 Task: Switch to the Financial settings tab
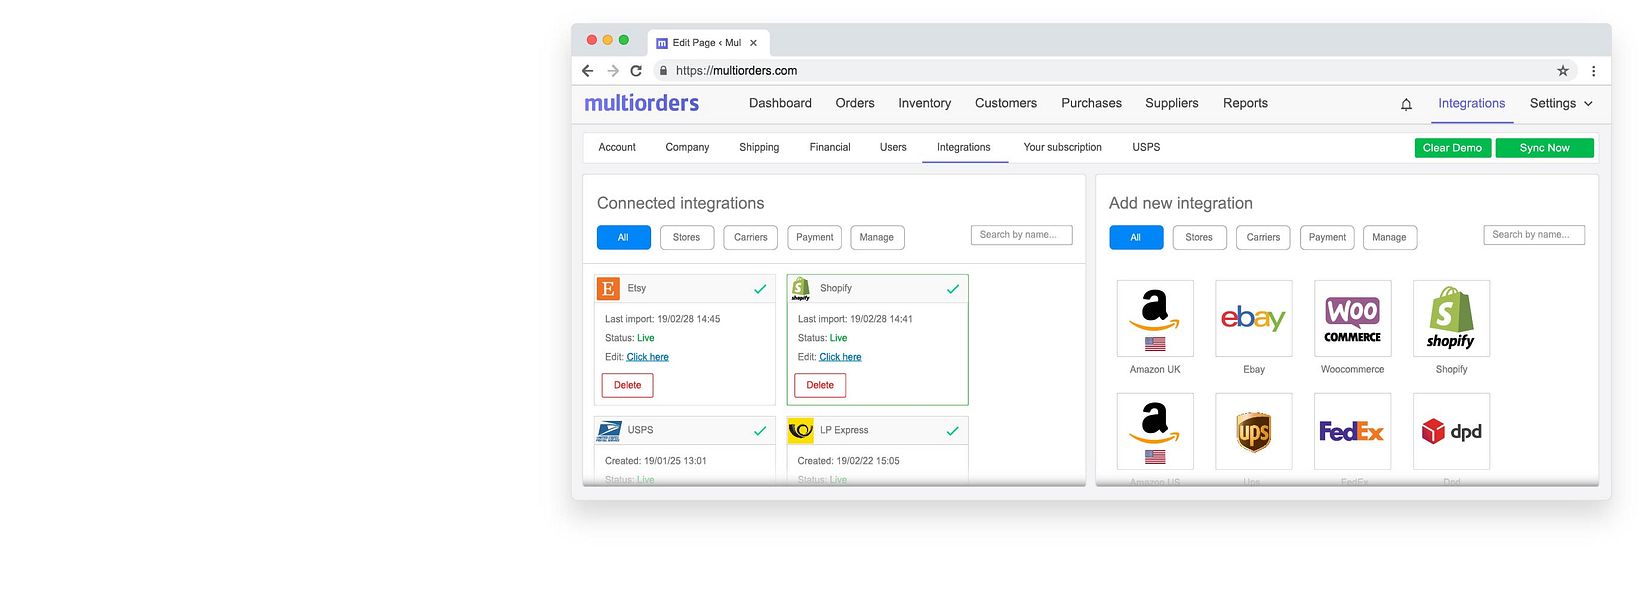830,147
